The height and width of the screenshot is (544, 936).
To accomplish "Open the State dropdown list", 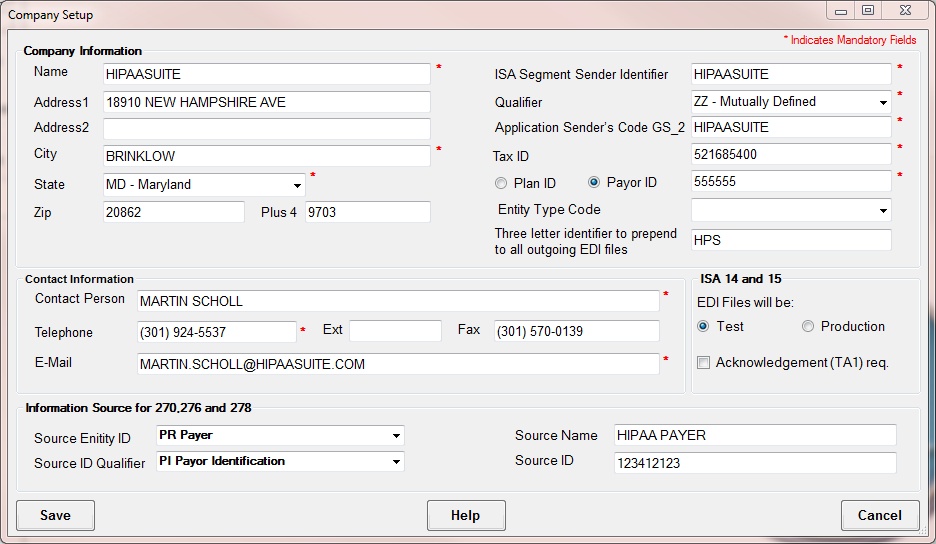I will click(297, 185).
